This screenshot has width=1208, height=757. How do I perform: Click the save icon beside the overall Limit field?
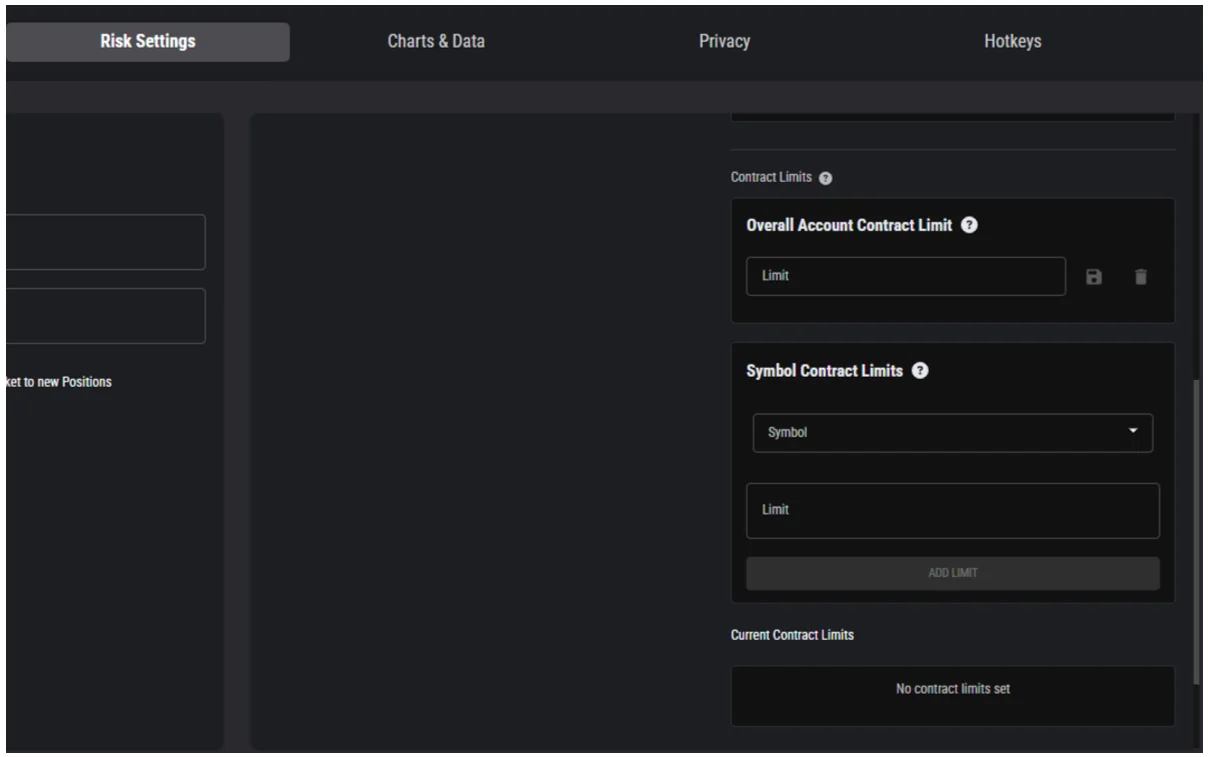(x=1094, y=277)
